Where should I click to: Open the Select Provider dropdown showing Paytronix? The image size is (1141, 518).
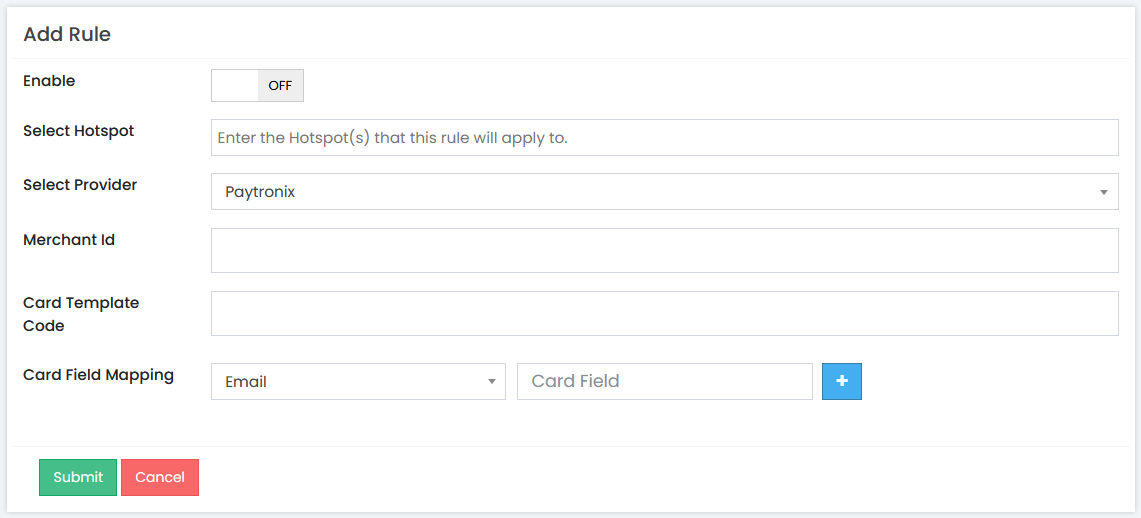[664, 192]
